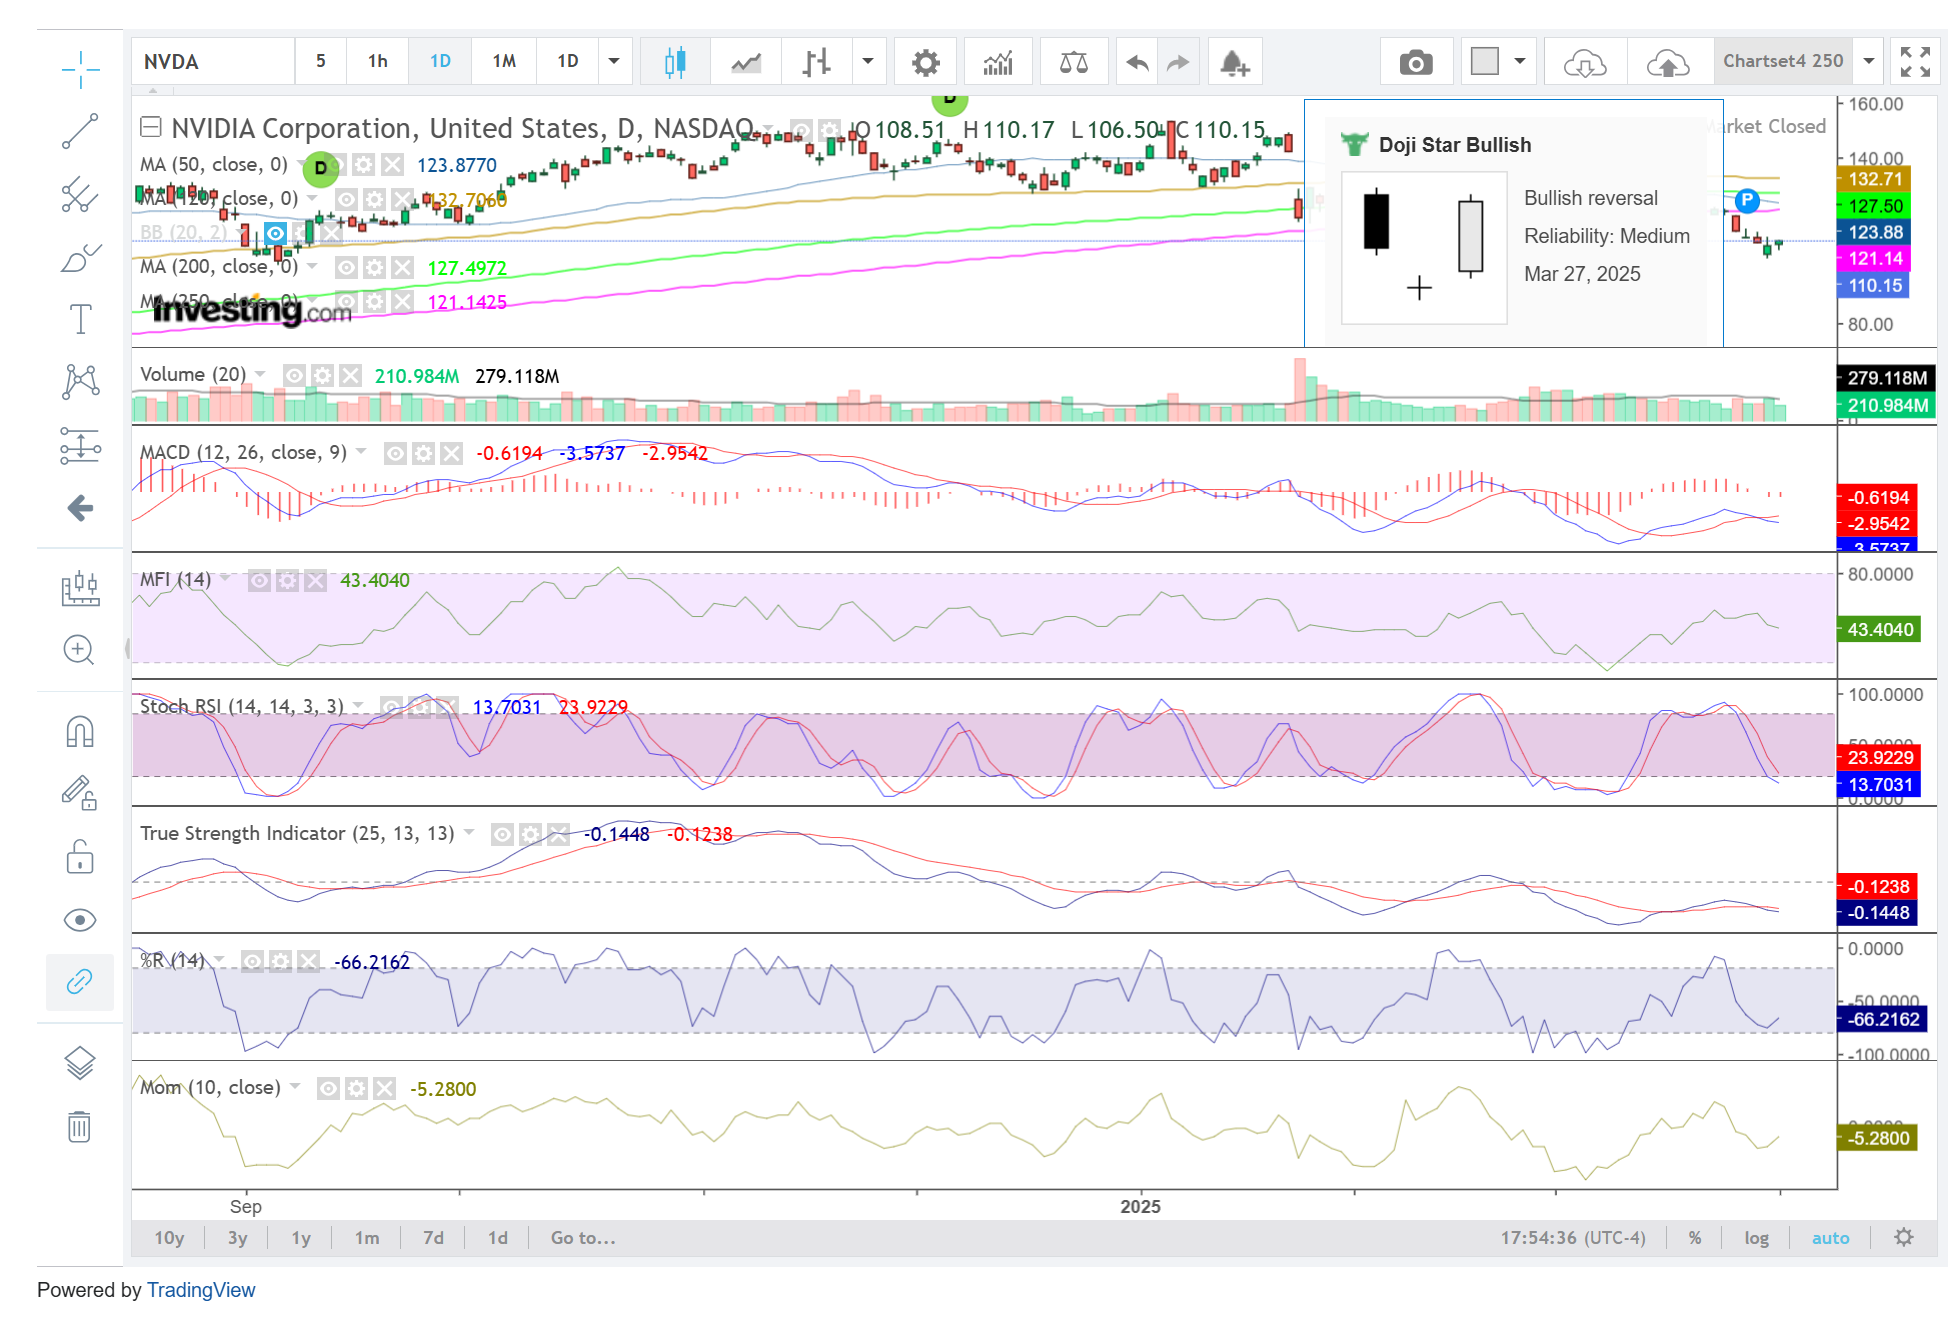Expand the timeframe dropdown arrow
This screenshot has height=1325, width=1957.
(x=614, y=61)
